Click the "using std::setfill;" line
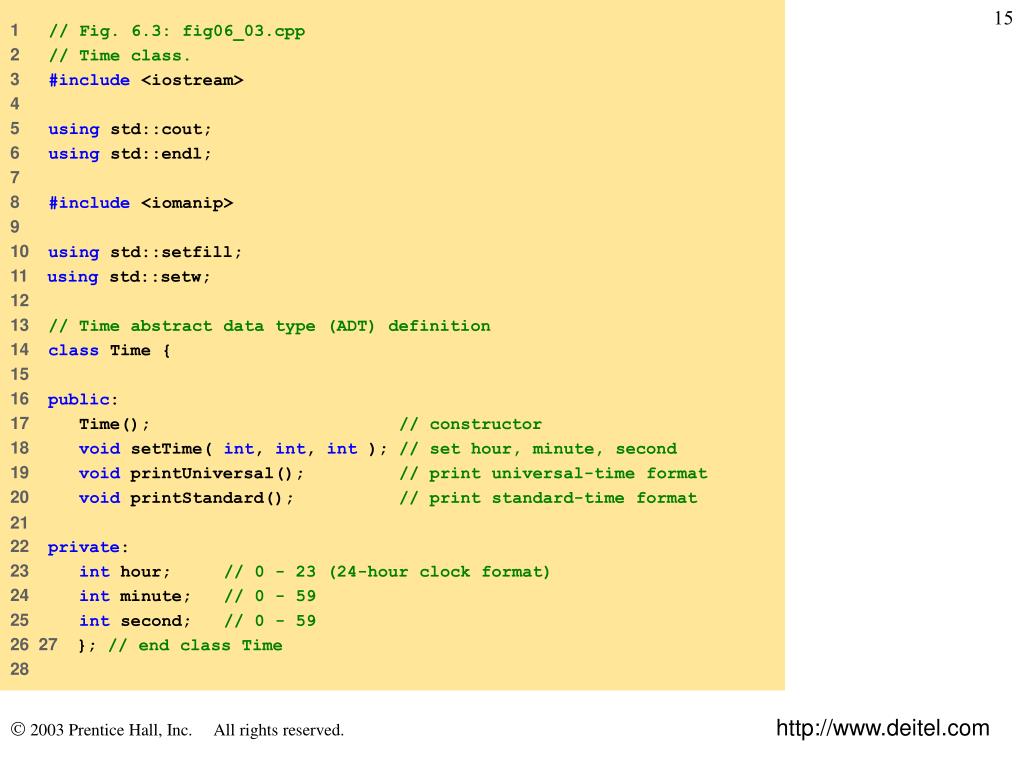Screen dimensions: 1024x768 click(145, 252)
